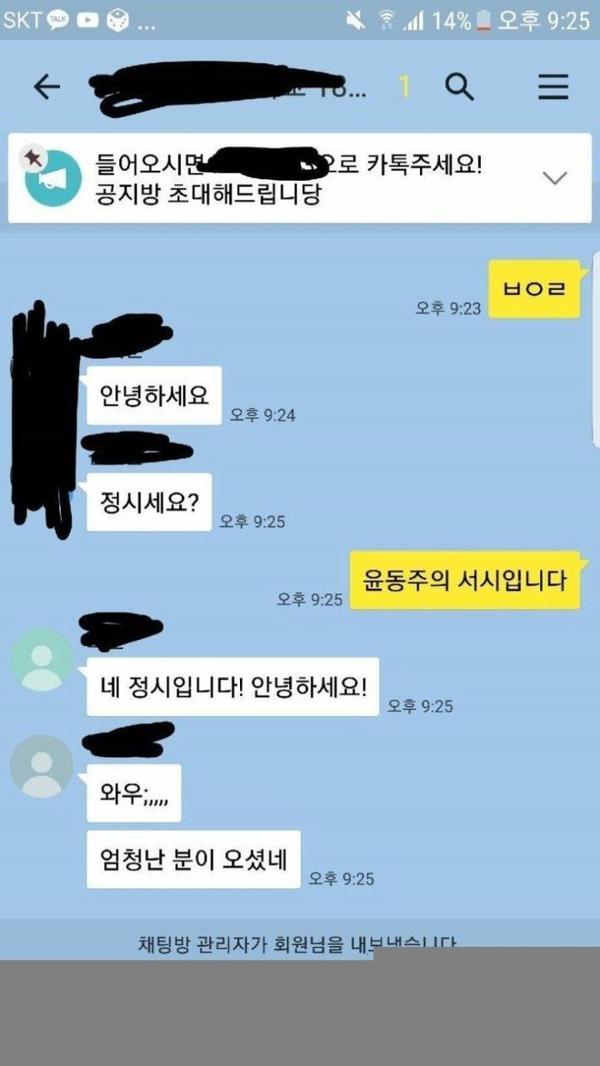Expand the pinned notice chevron
This screenshot has width=600, height=1066.
[555, 178]
